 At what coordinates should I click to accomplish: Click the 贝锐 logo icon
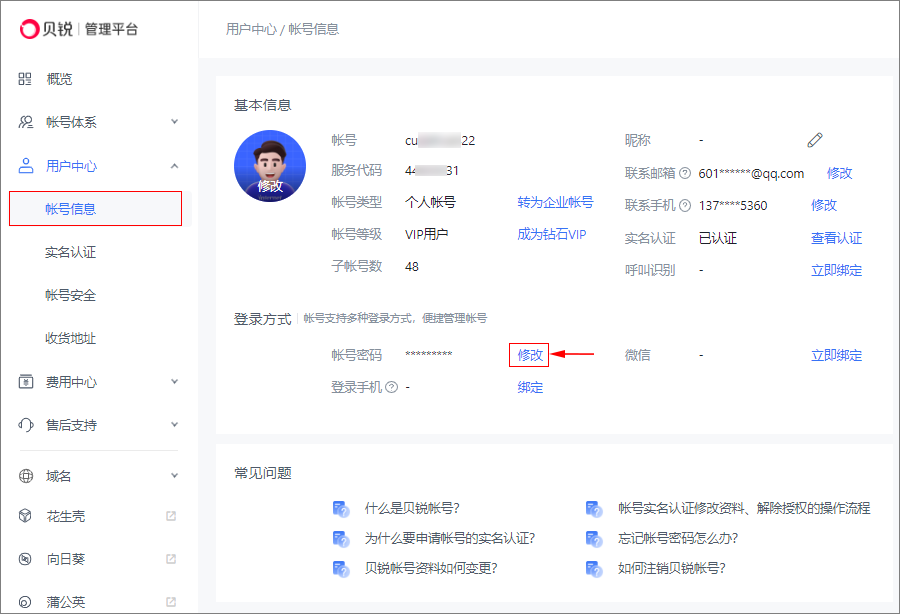29,29
